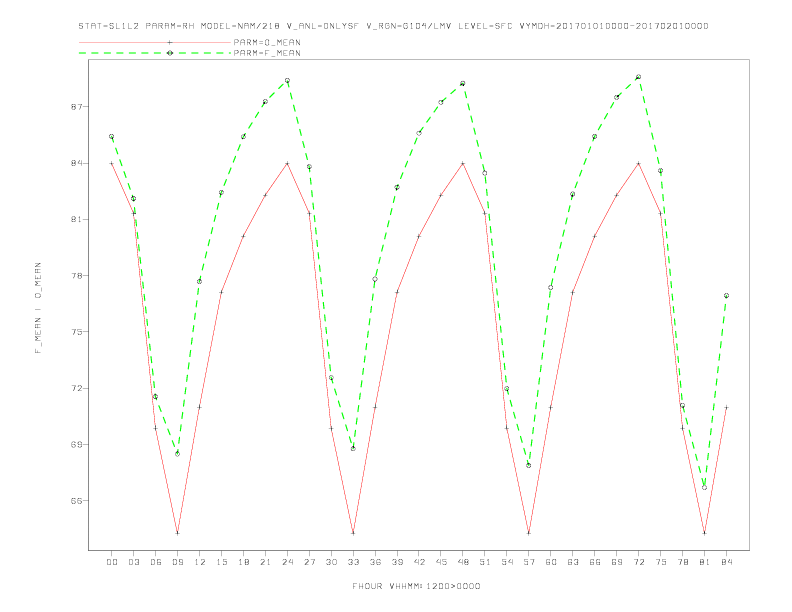Click x-axis tick label 63
The image size is (792, 612).
(x=573, y=562)
